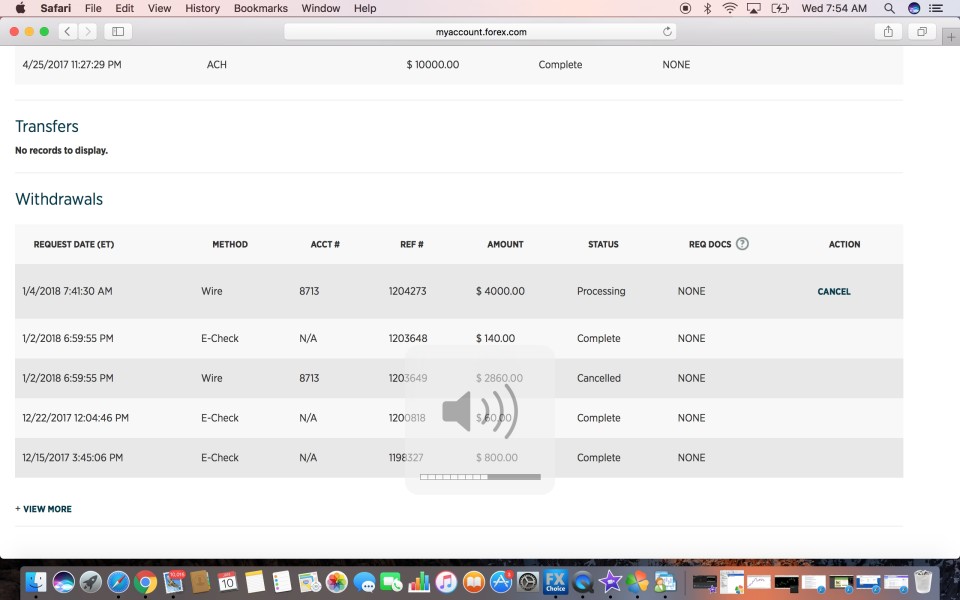Open the Safari Share menu
Screen dimensions: 960x600
tap(888, 31)
